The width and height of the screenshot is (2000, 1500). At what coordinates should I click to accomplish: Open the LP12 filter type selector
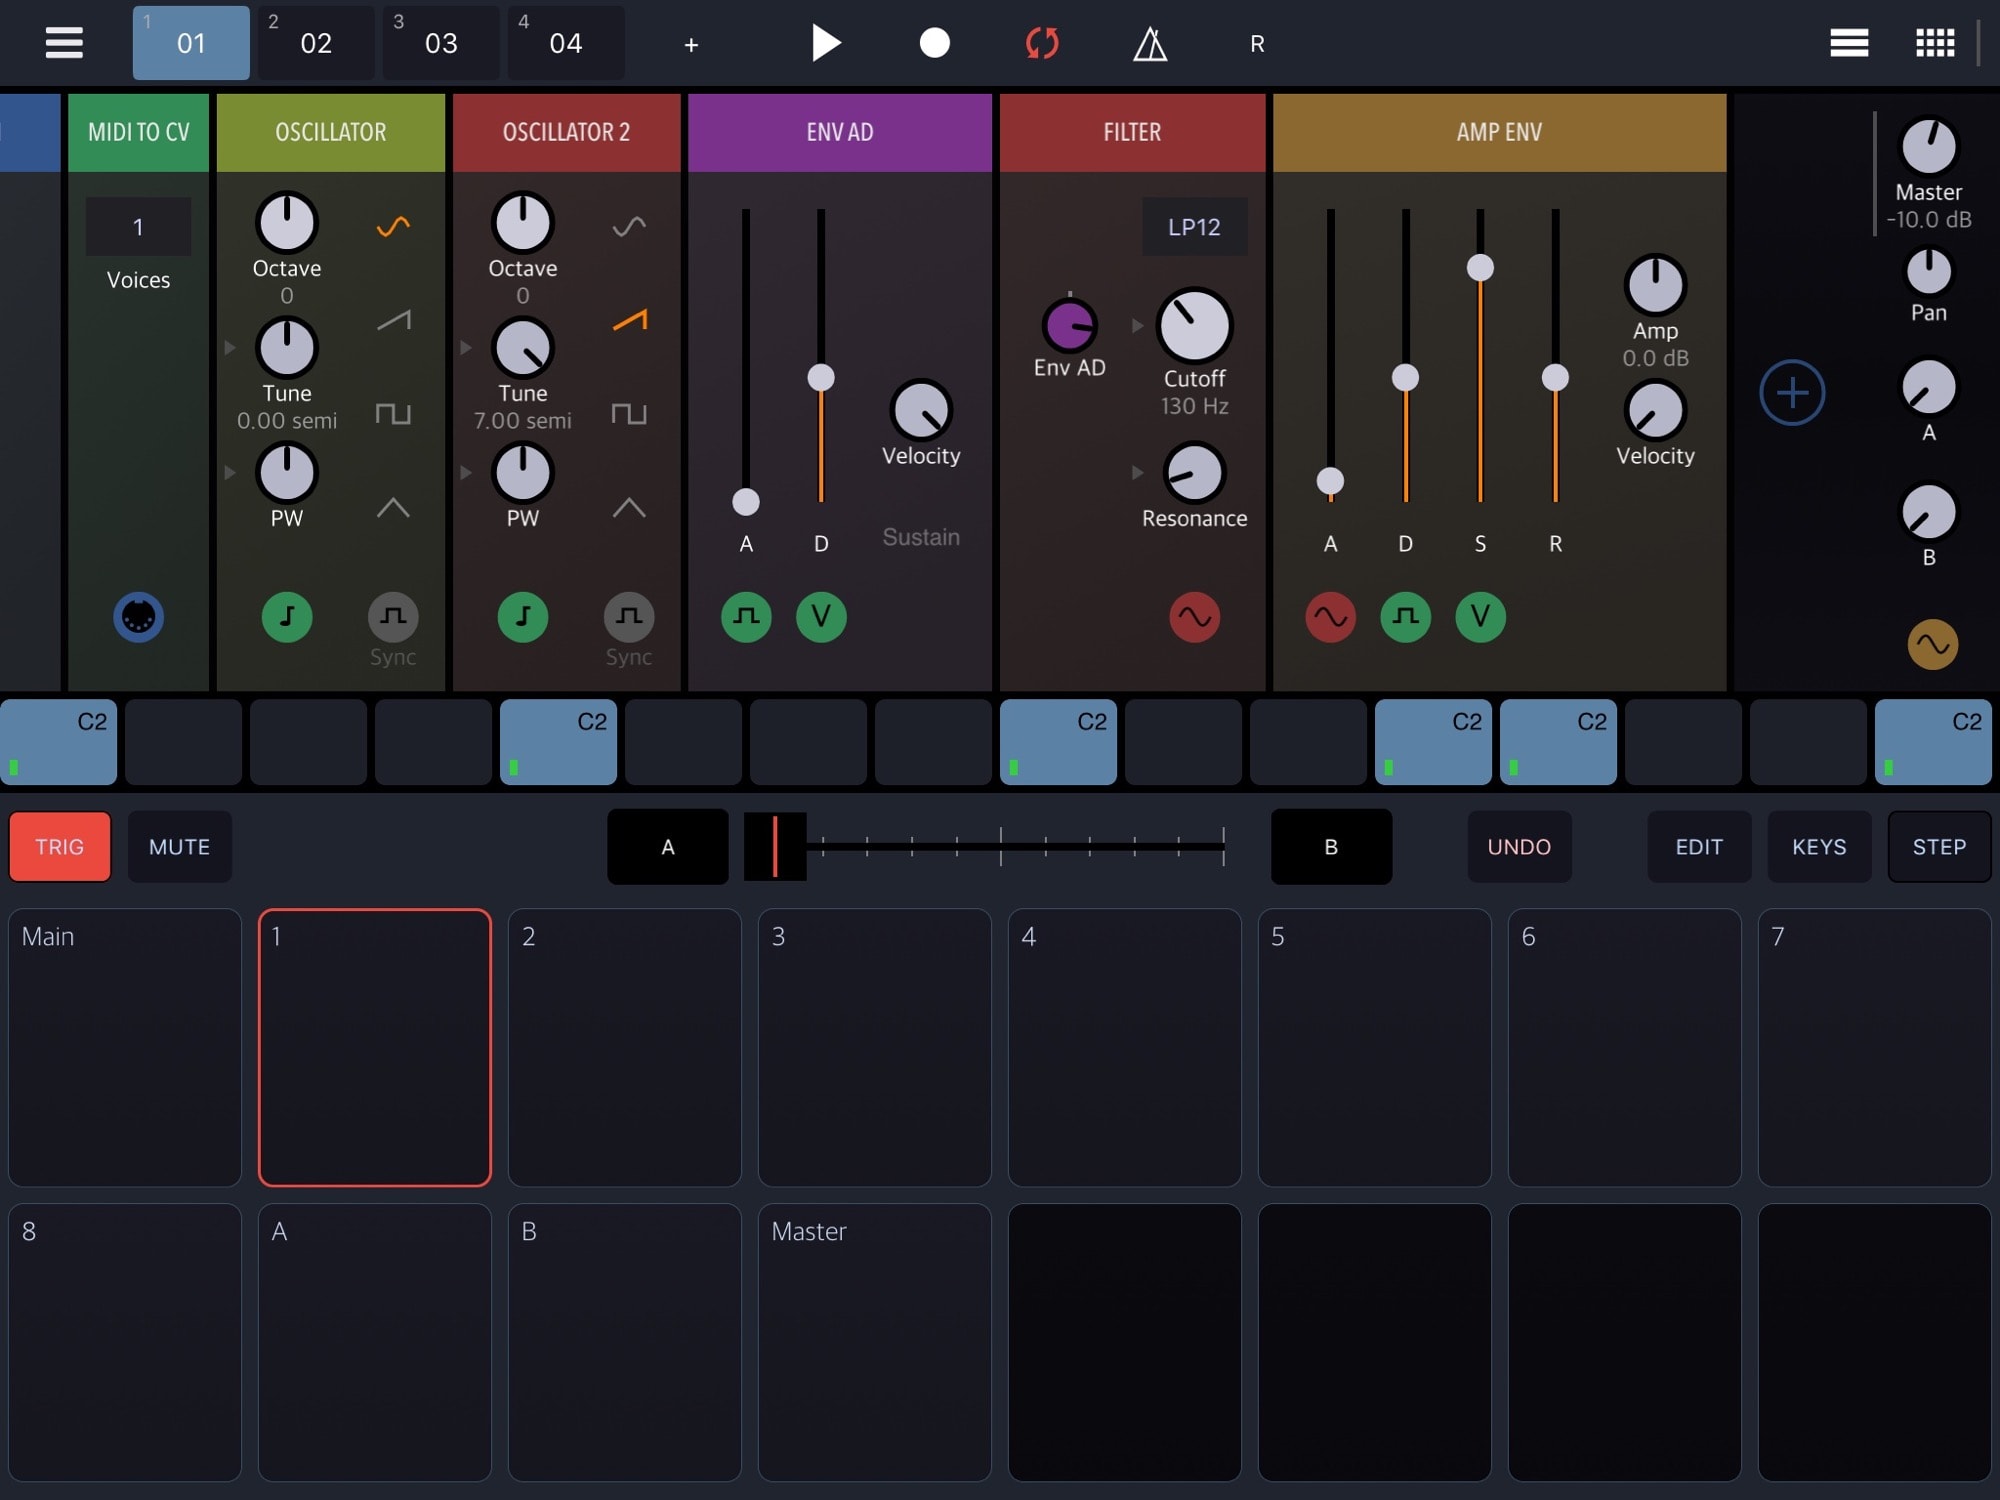(1194, 227)
